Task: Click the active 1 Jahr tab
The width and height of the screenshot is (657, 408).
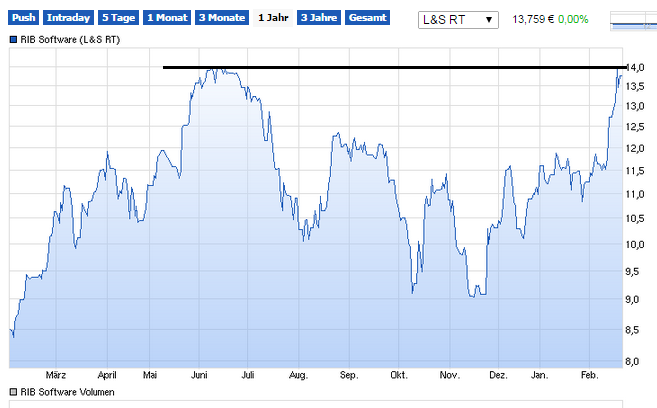Action: click(x=272, y=19)
